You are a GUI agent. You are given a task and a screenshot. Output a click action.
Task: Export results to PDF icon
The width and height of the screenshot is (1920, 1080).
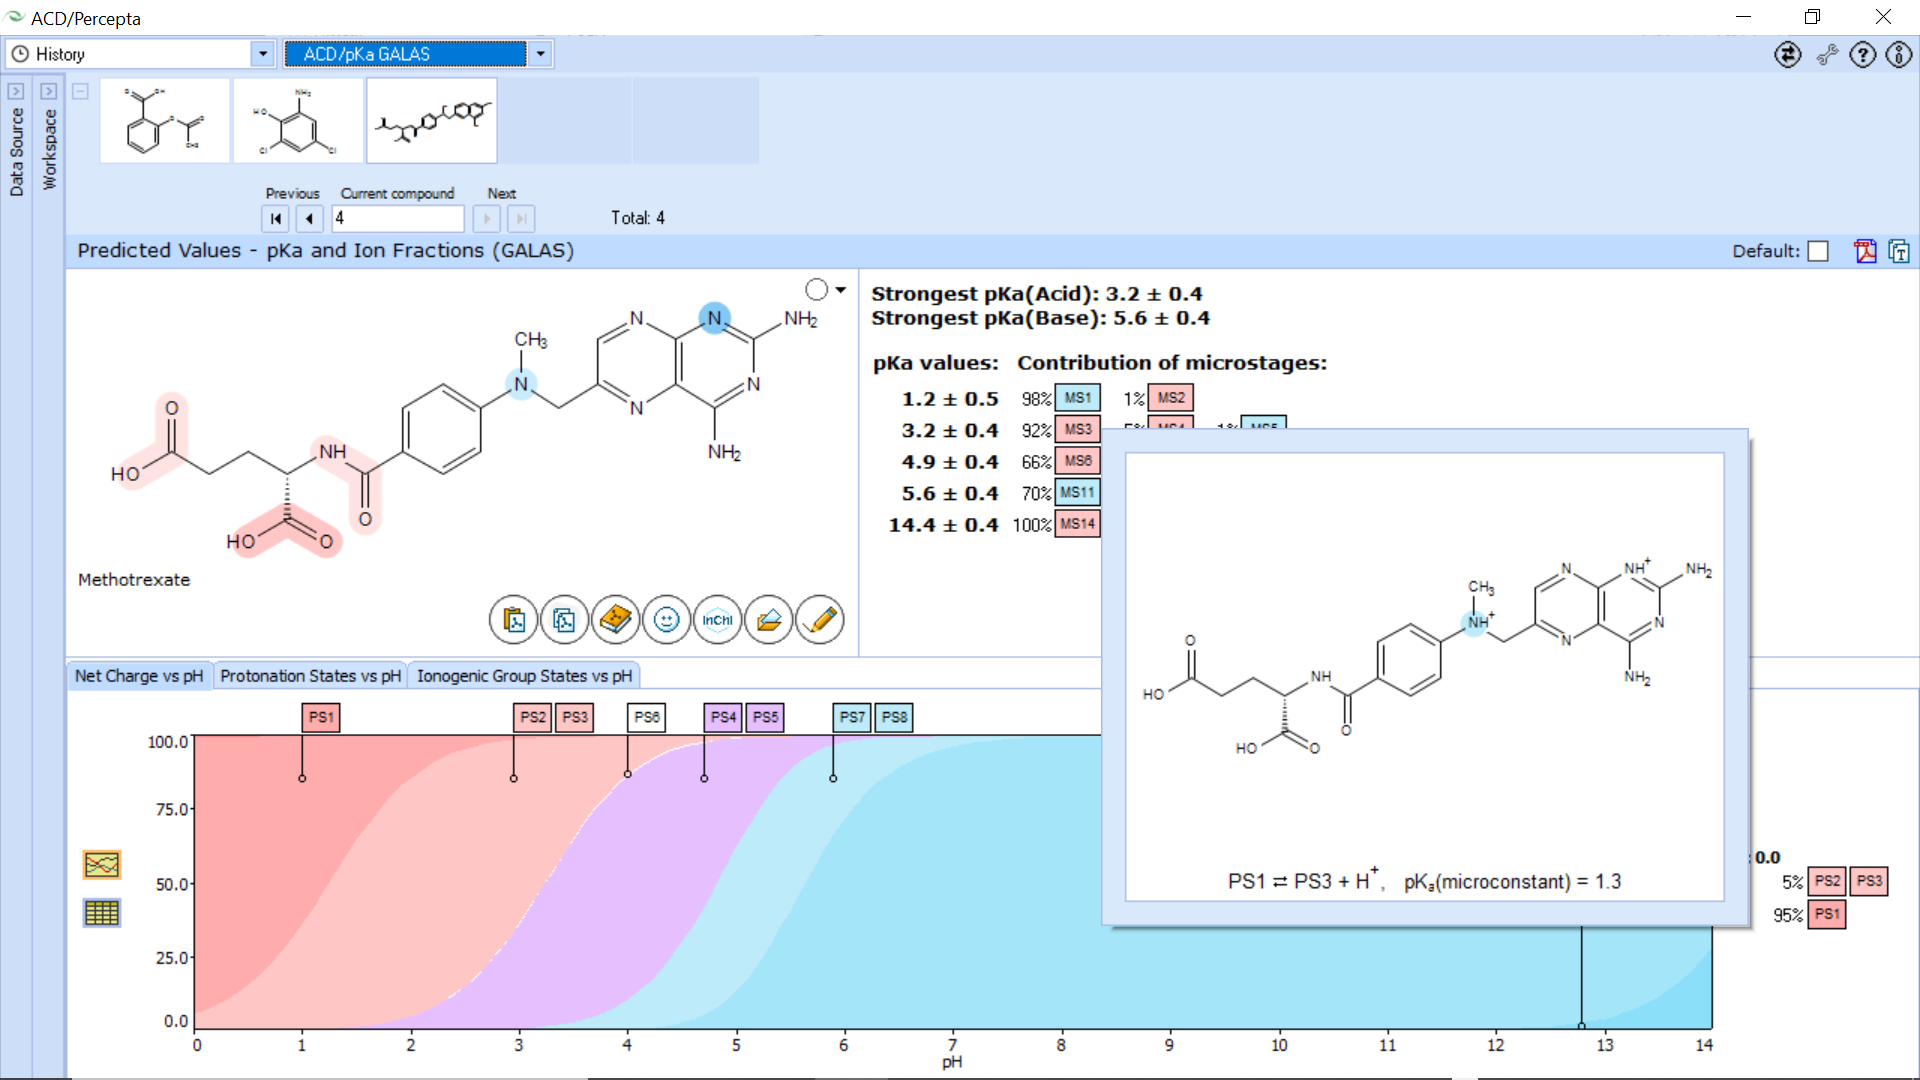click(1865, 251)
